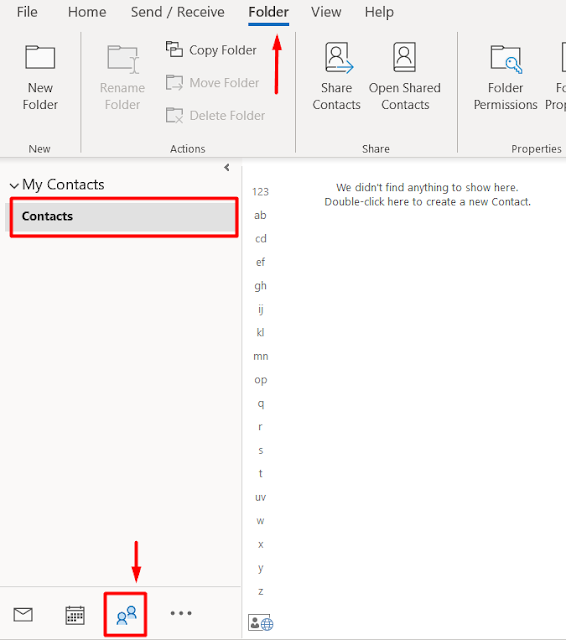Image resolution: width=566 pixels, height=640 pixels.
Task: Select the Folder tab
Action: pos(269,12)
